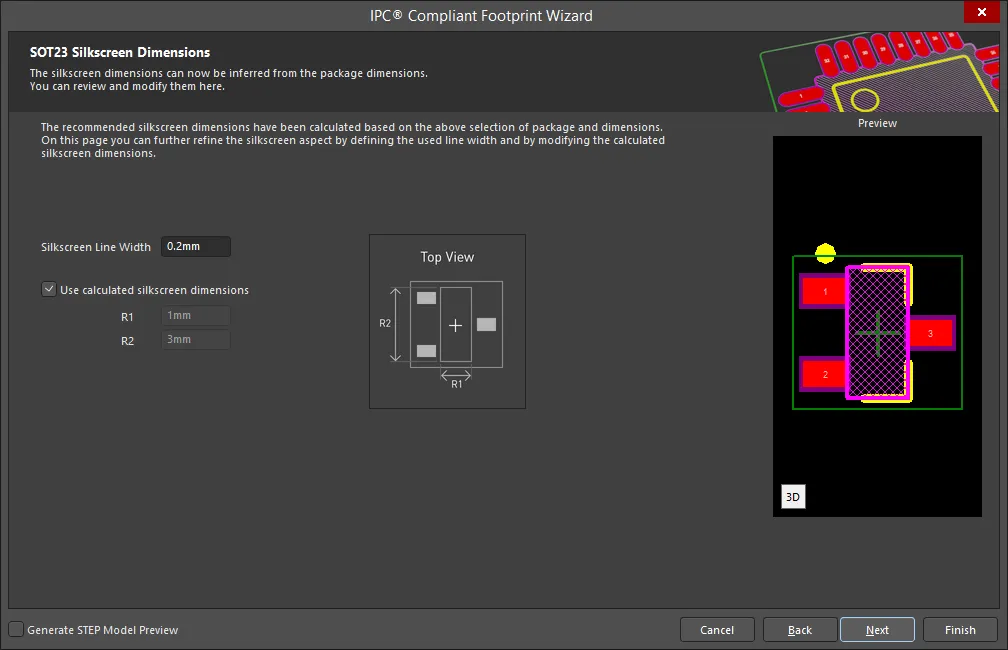Screen dimensions: 1008x650
Task: Click the yellow pin-1 marker dot in preview
Action: 825,253
